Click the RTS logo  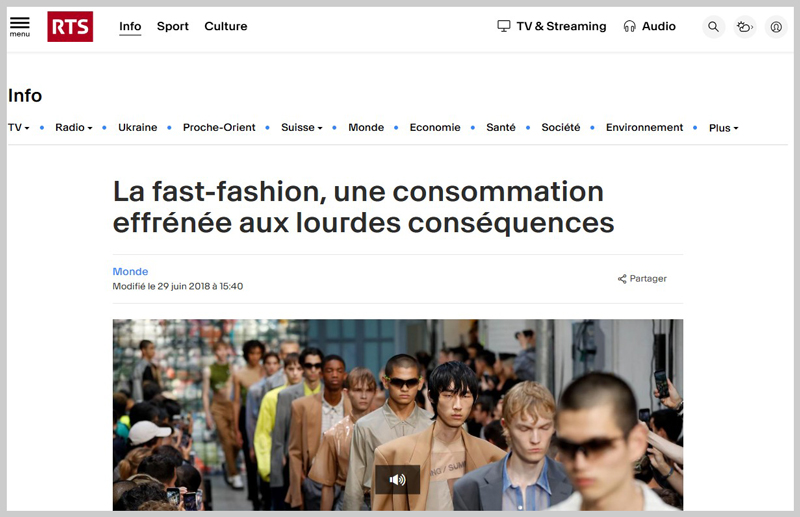pos(70,27)
